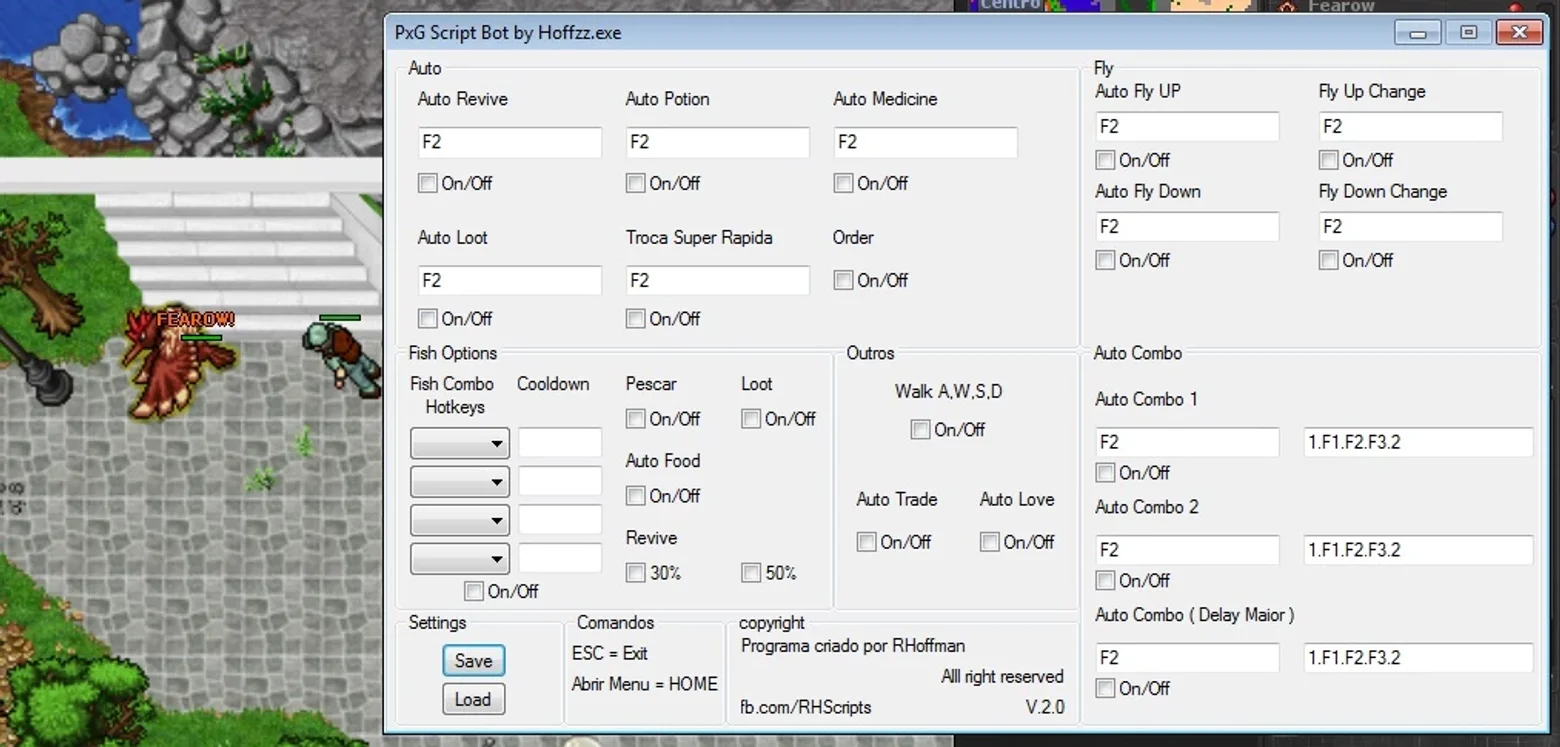Click the Save settings button

click(473, 661)
